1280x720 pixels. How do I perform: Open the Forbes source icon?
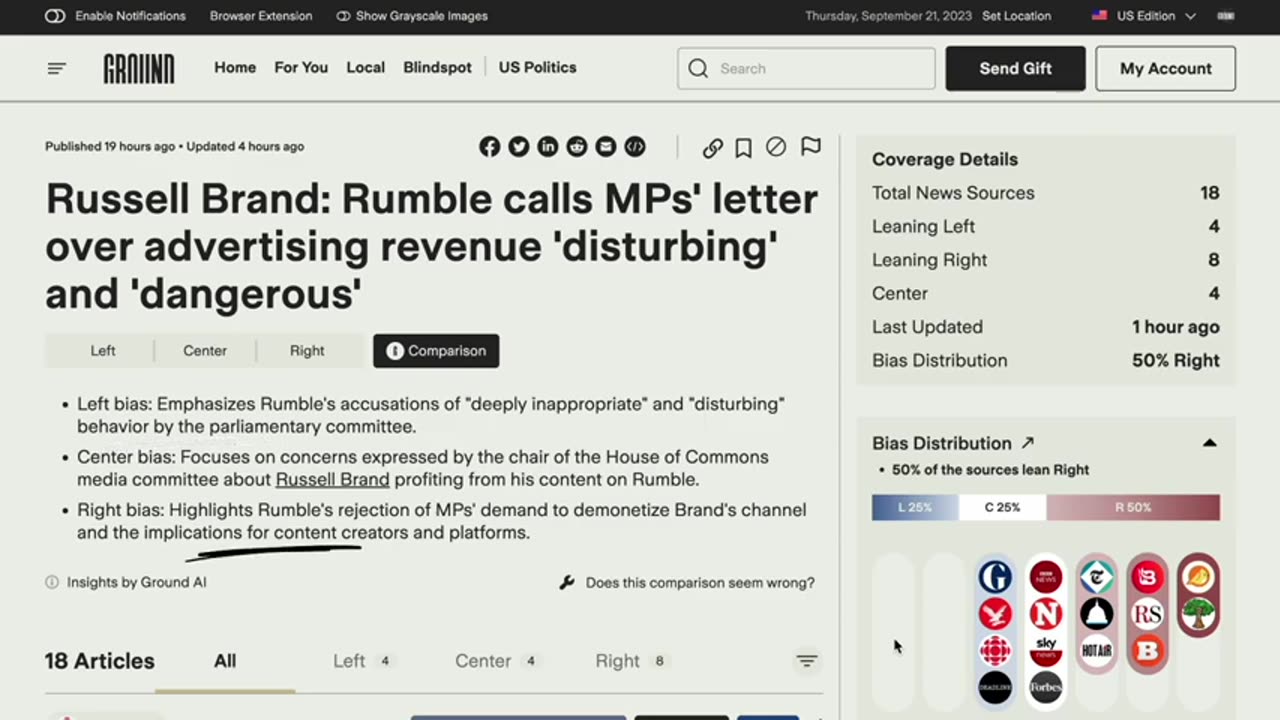pyautogui.click(x=1046, y=687)
